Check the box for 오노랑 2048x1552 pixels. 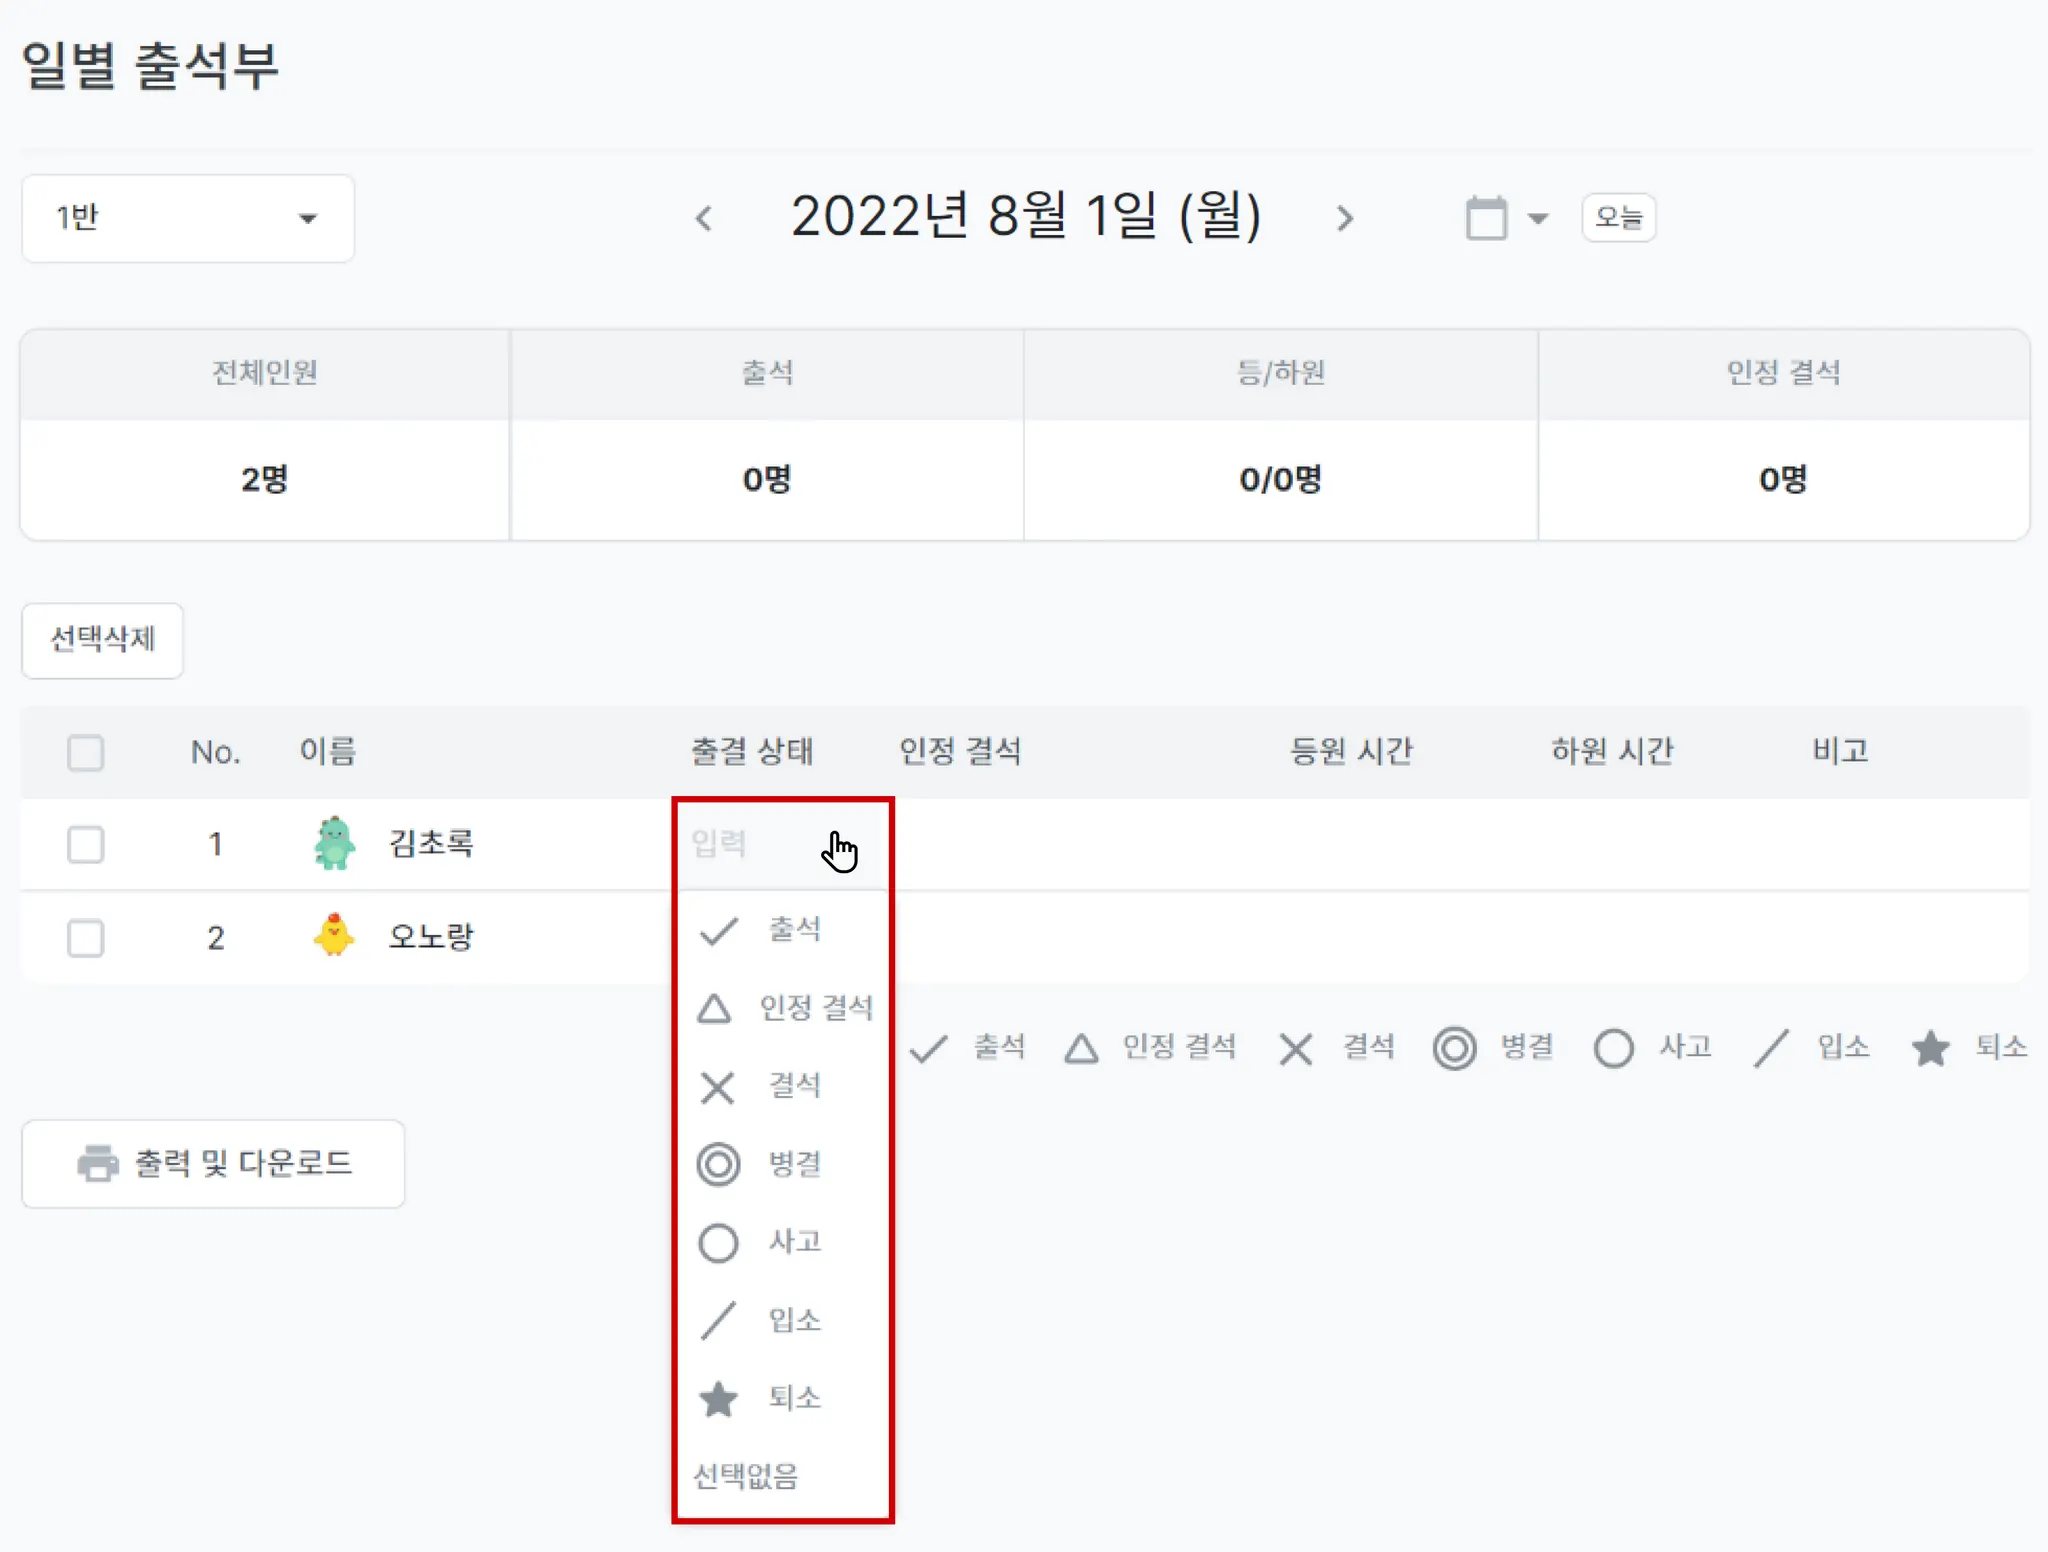coord(86,938)
